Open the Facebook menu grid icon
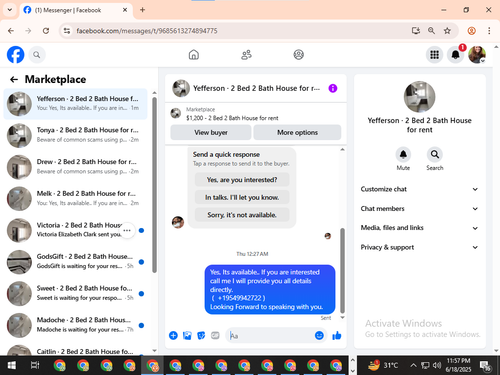The width and height of the screenshot is (500, 375). coord(434,55)
